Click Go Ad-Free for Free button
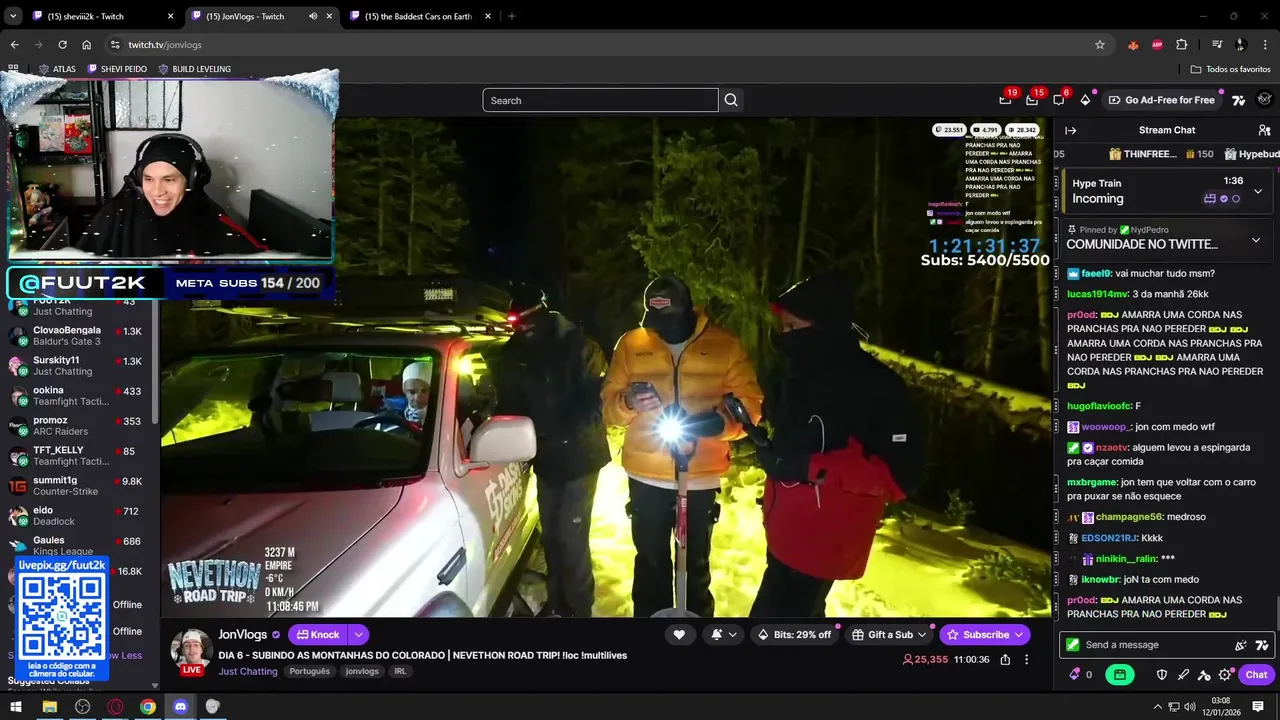 point(1161,100)
